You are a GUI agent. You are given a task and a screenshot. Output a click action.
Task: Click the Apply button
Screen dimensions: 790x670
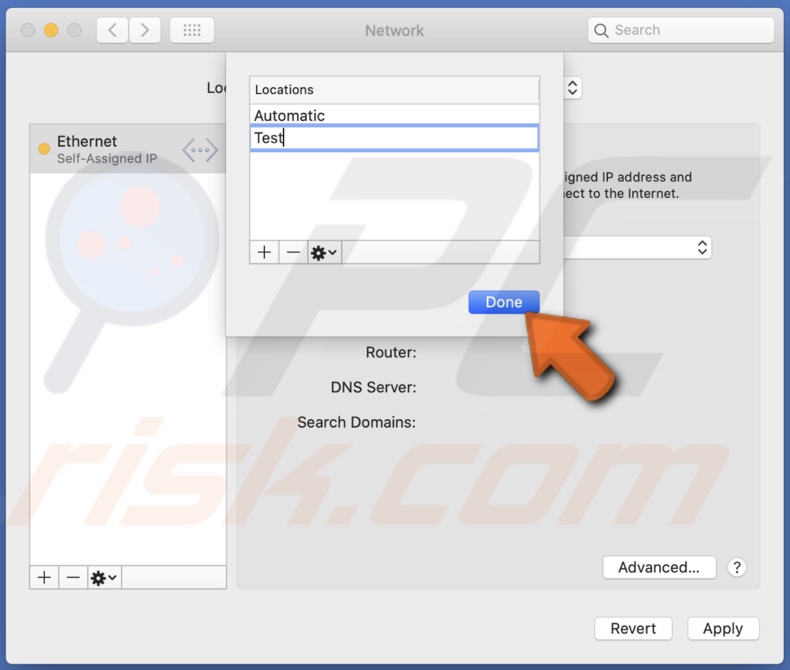(x=723, y=628)
